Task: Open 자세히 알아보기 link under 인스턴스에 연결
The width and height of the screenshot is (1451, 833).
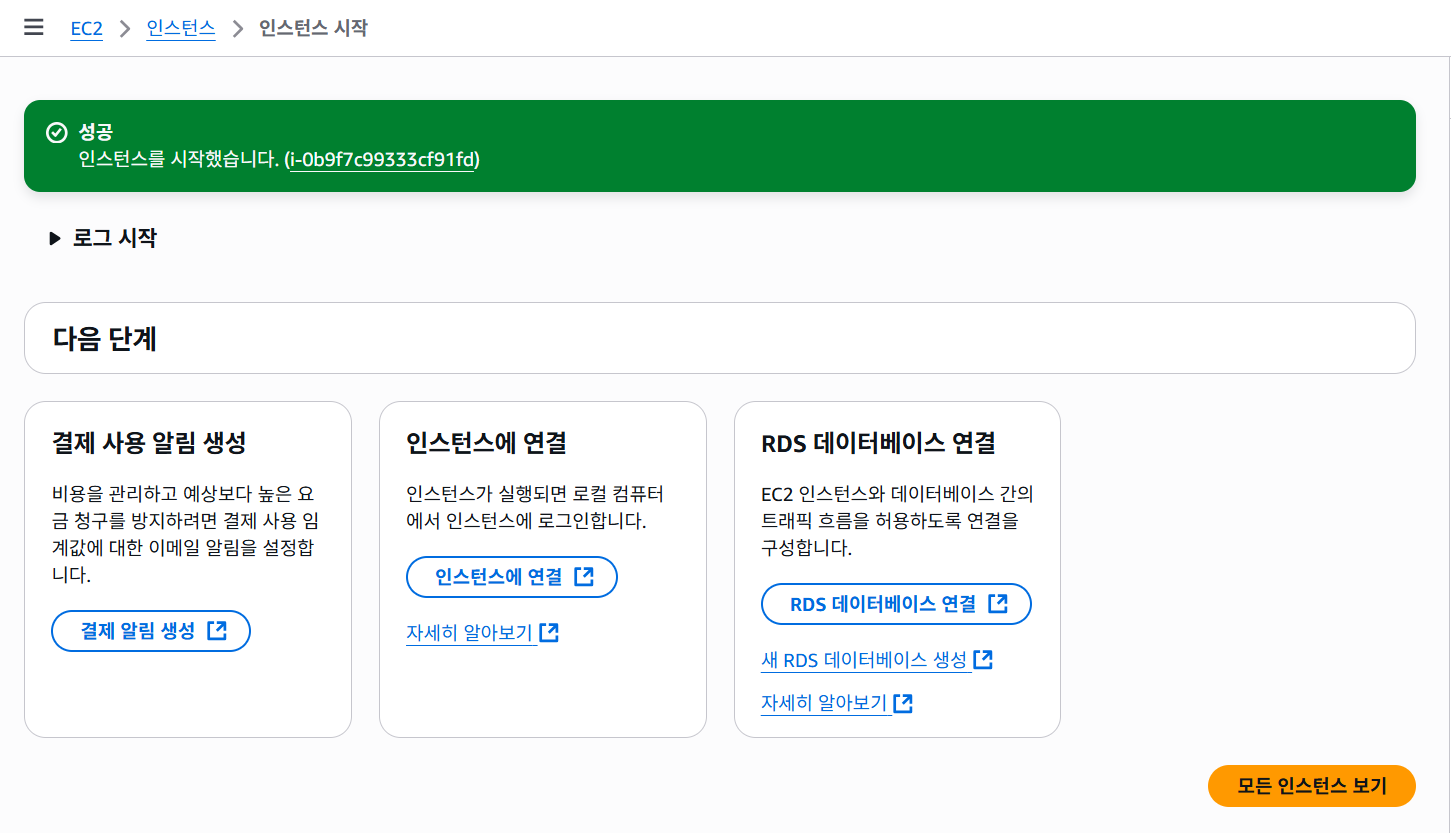Action: (x=470, y=633)
